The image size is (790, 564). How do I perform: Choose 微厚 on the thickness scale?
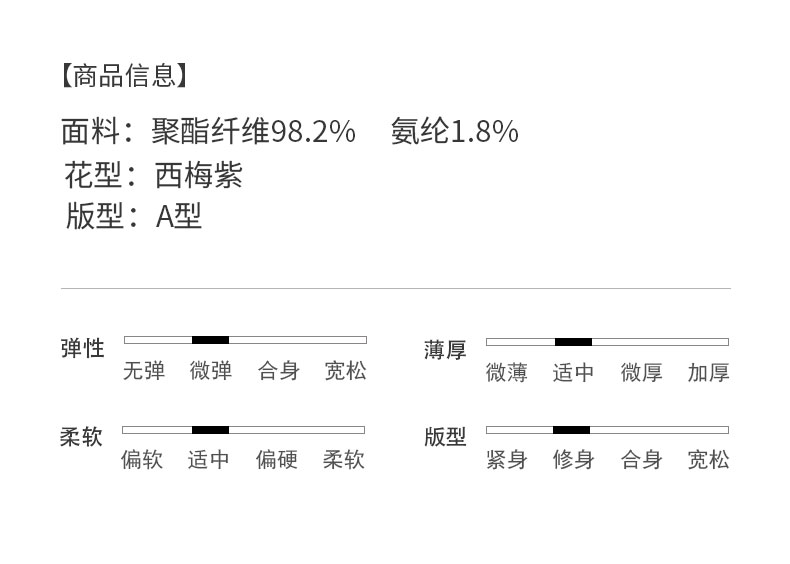tap(641, 373)
